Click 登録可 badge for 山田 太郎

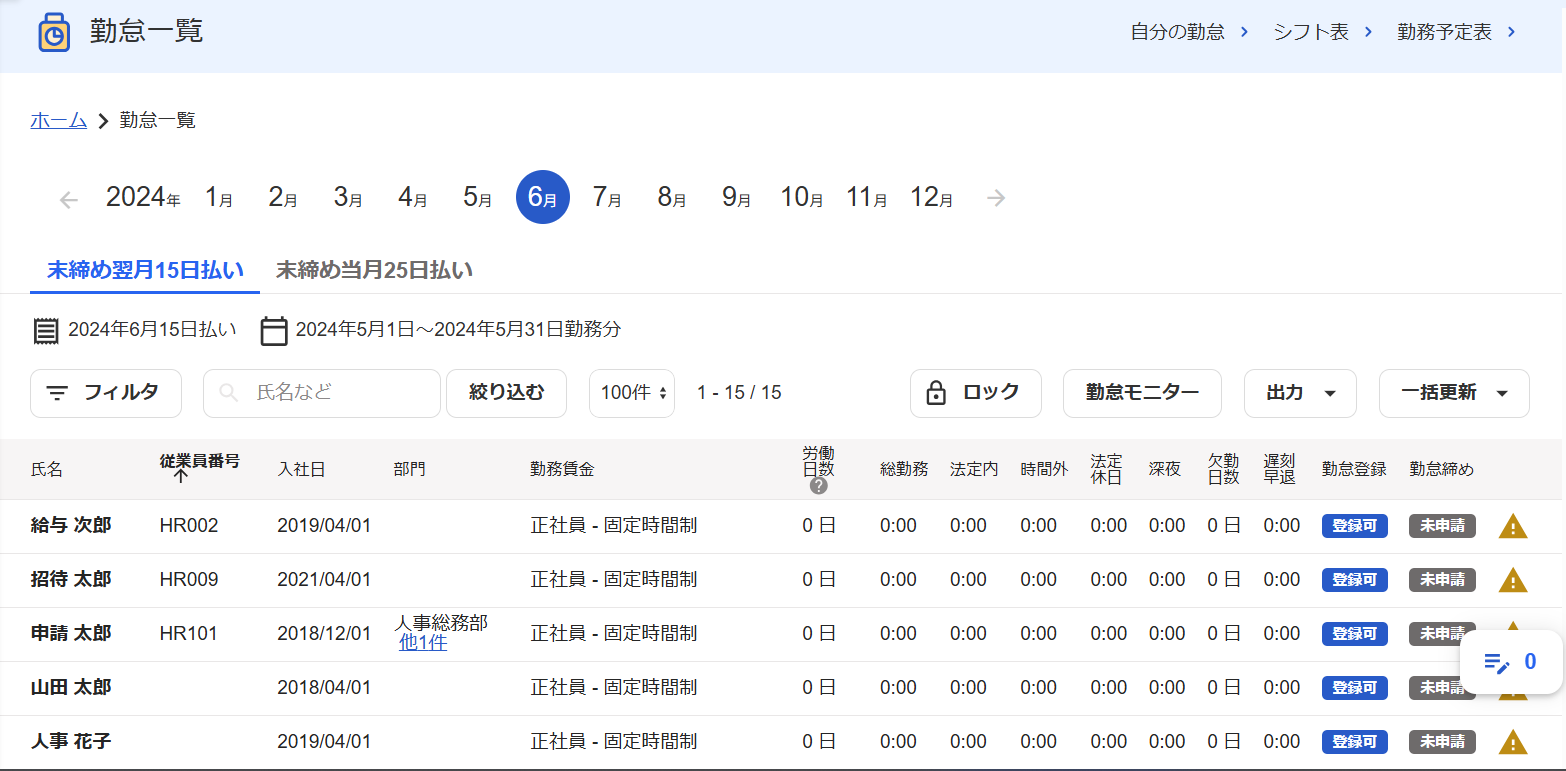click(1355, 688)
